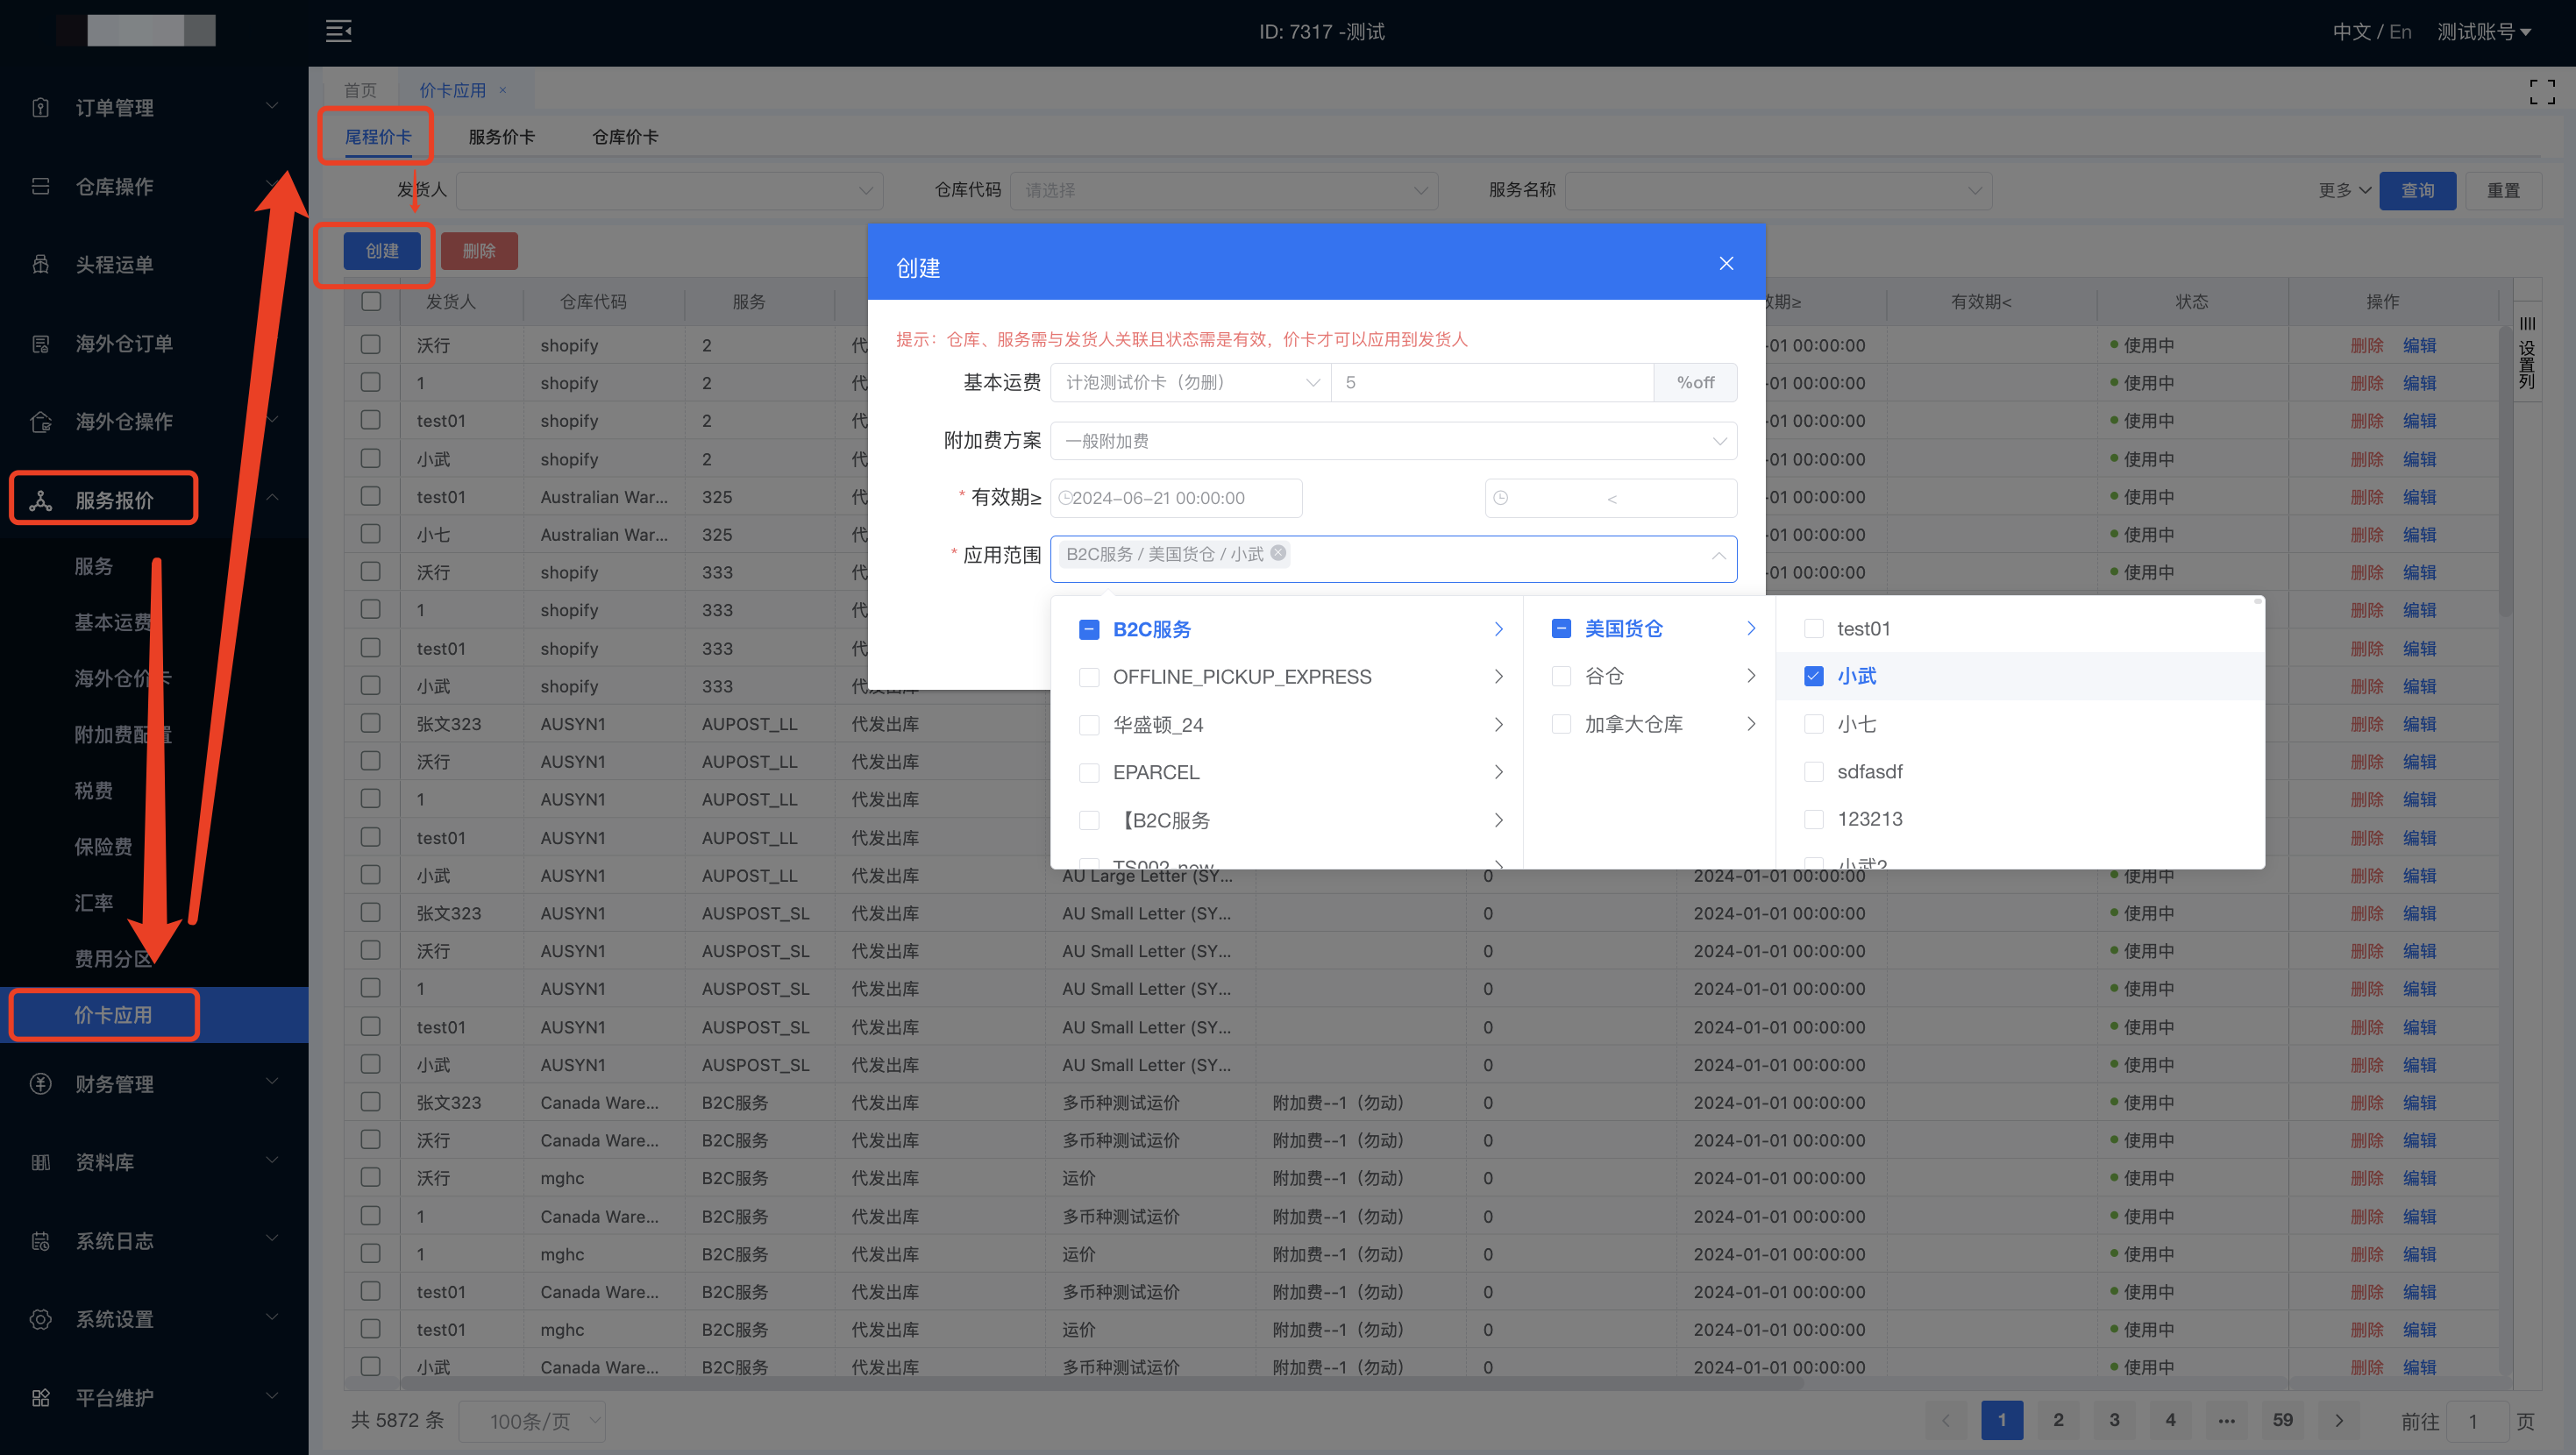Screen dimensions: 2576x1455
Task: Click the 系统日志 sidebar icon
Action: [40, 1241]
